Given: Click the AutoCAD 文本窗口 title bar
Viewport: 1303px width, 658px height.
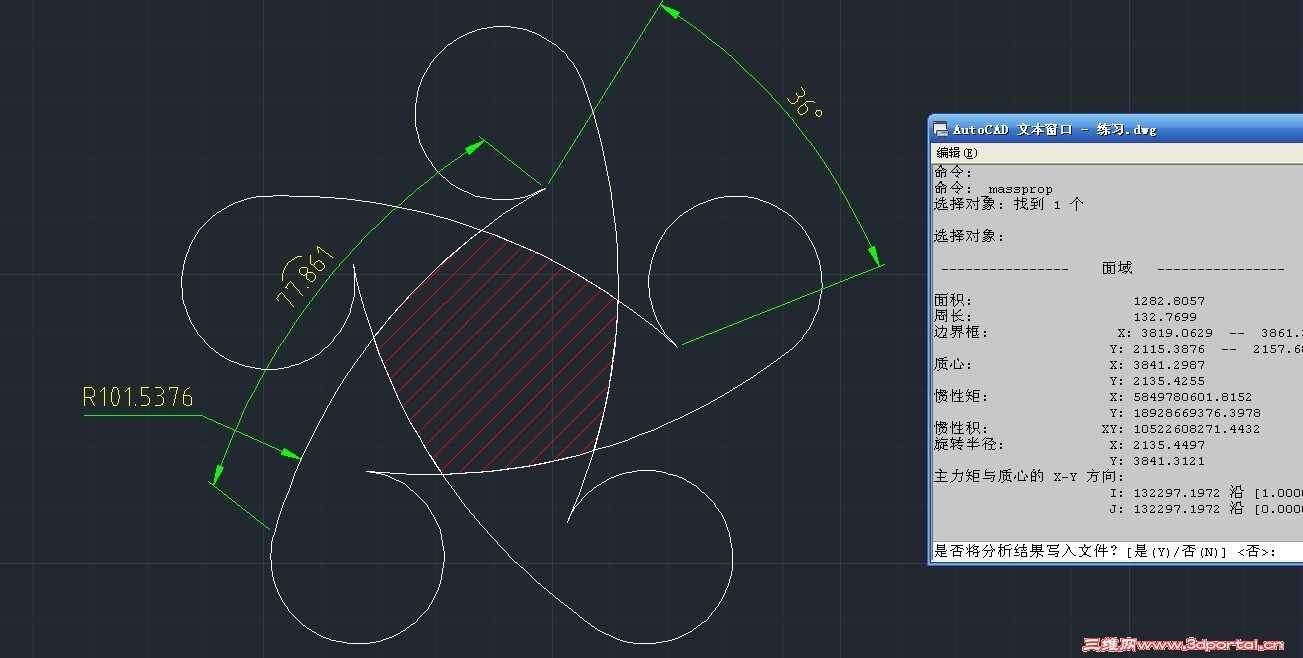Looking at the screenshot, I should [x=1117, y=129].
